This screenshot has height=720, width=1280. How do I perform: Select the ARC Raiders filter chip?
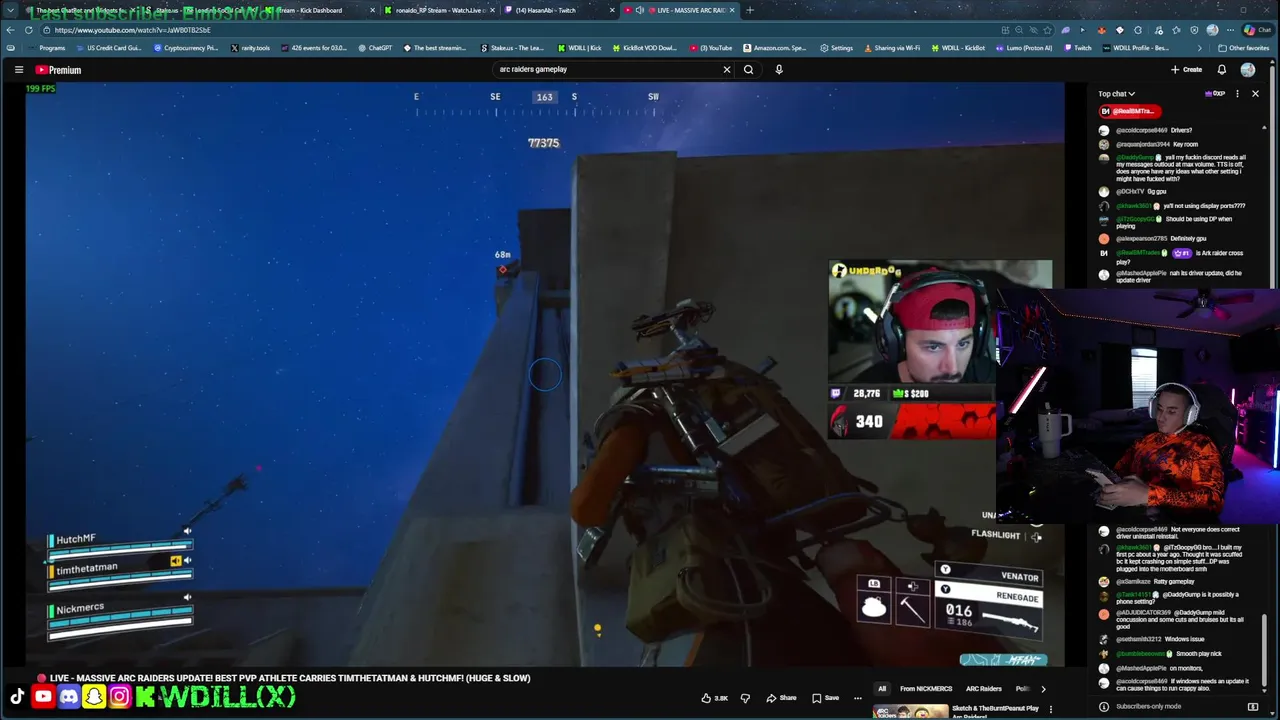[x=984, y=688]
